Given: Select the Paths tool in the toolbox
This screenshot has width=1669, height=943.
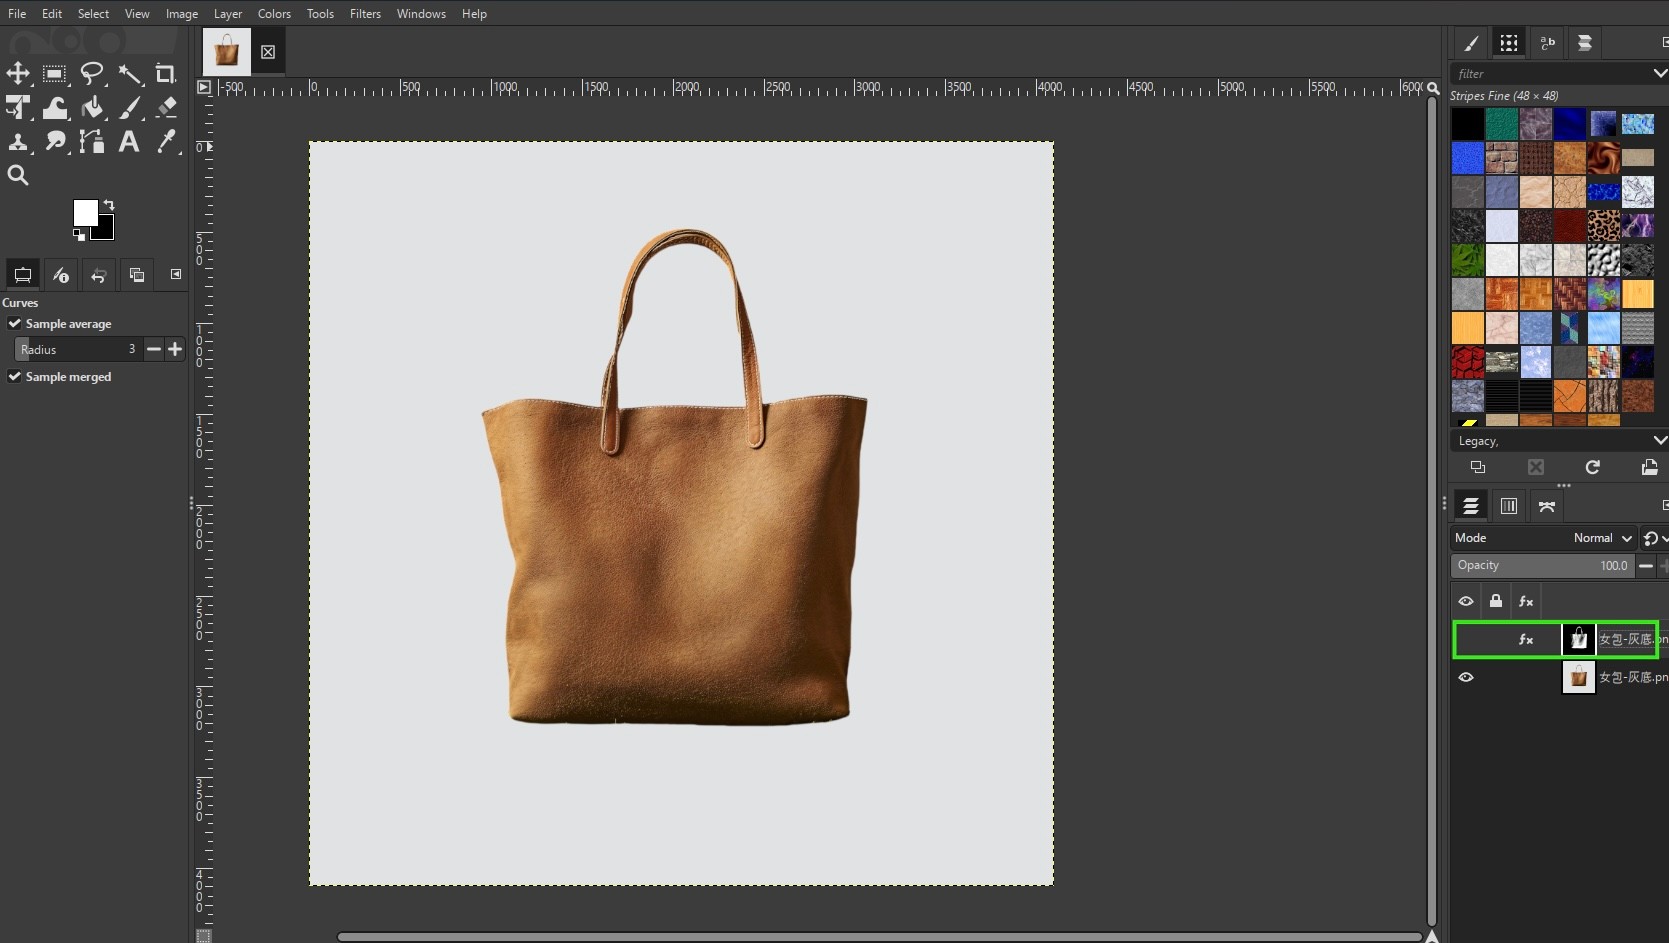Looking at the screenshot, I should [x=92, y=141].
